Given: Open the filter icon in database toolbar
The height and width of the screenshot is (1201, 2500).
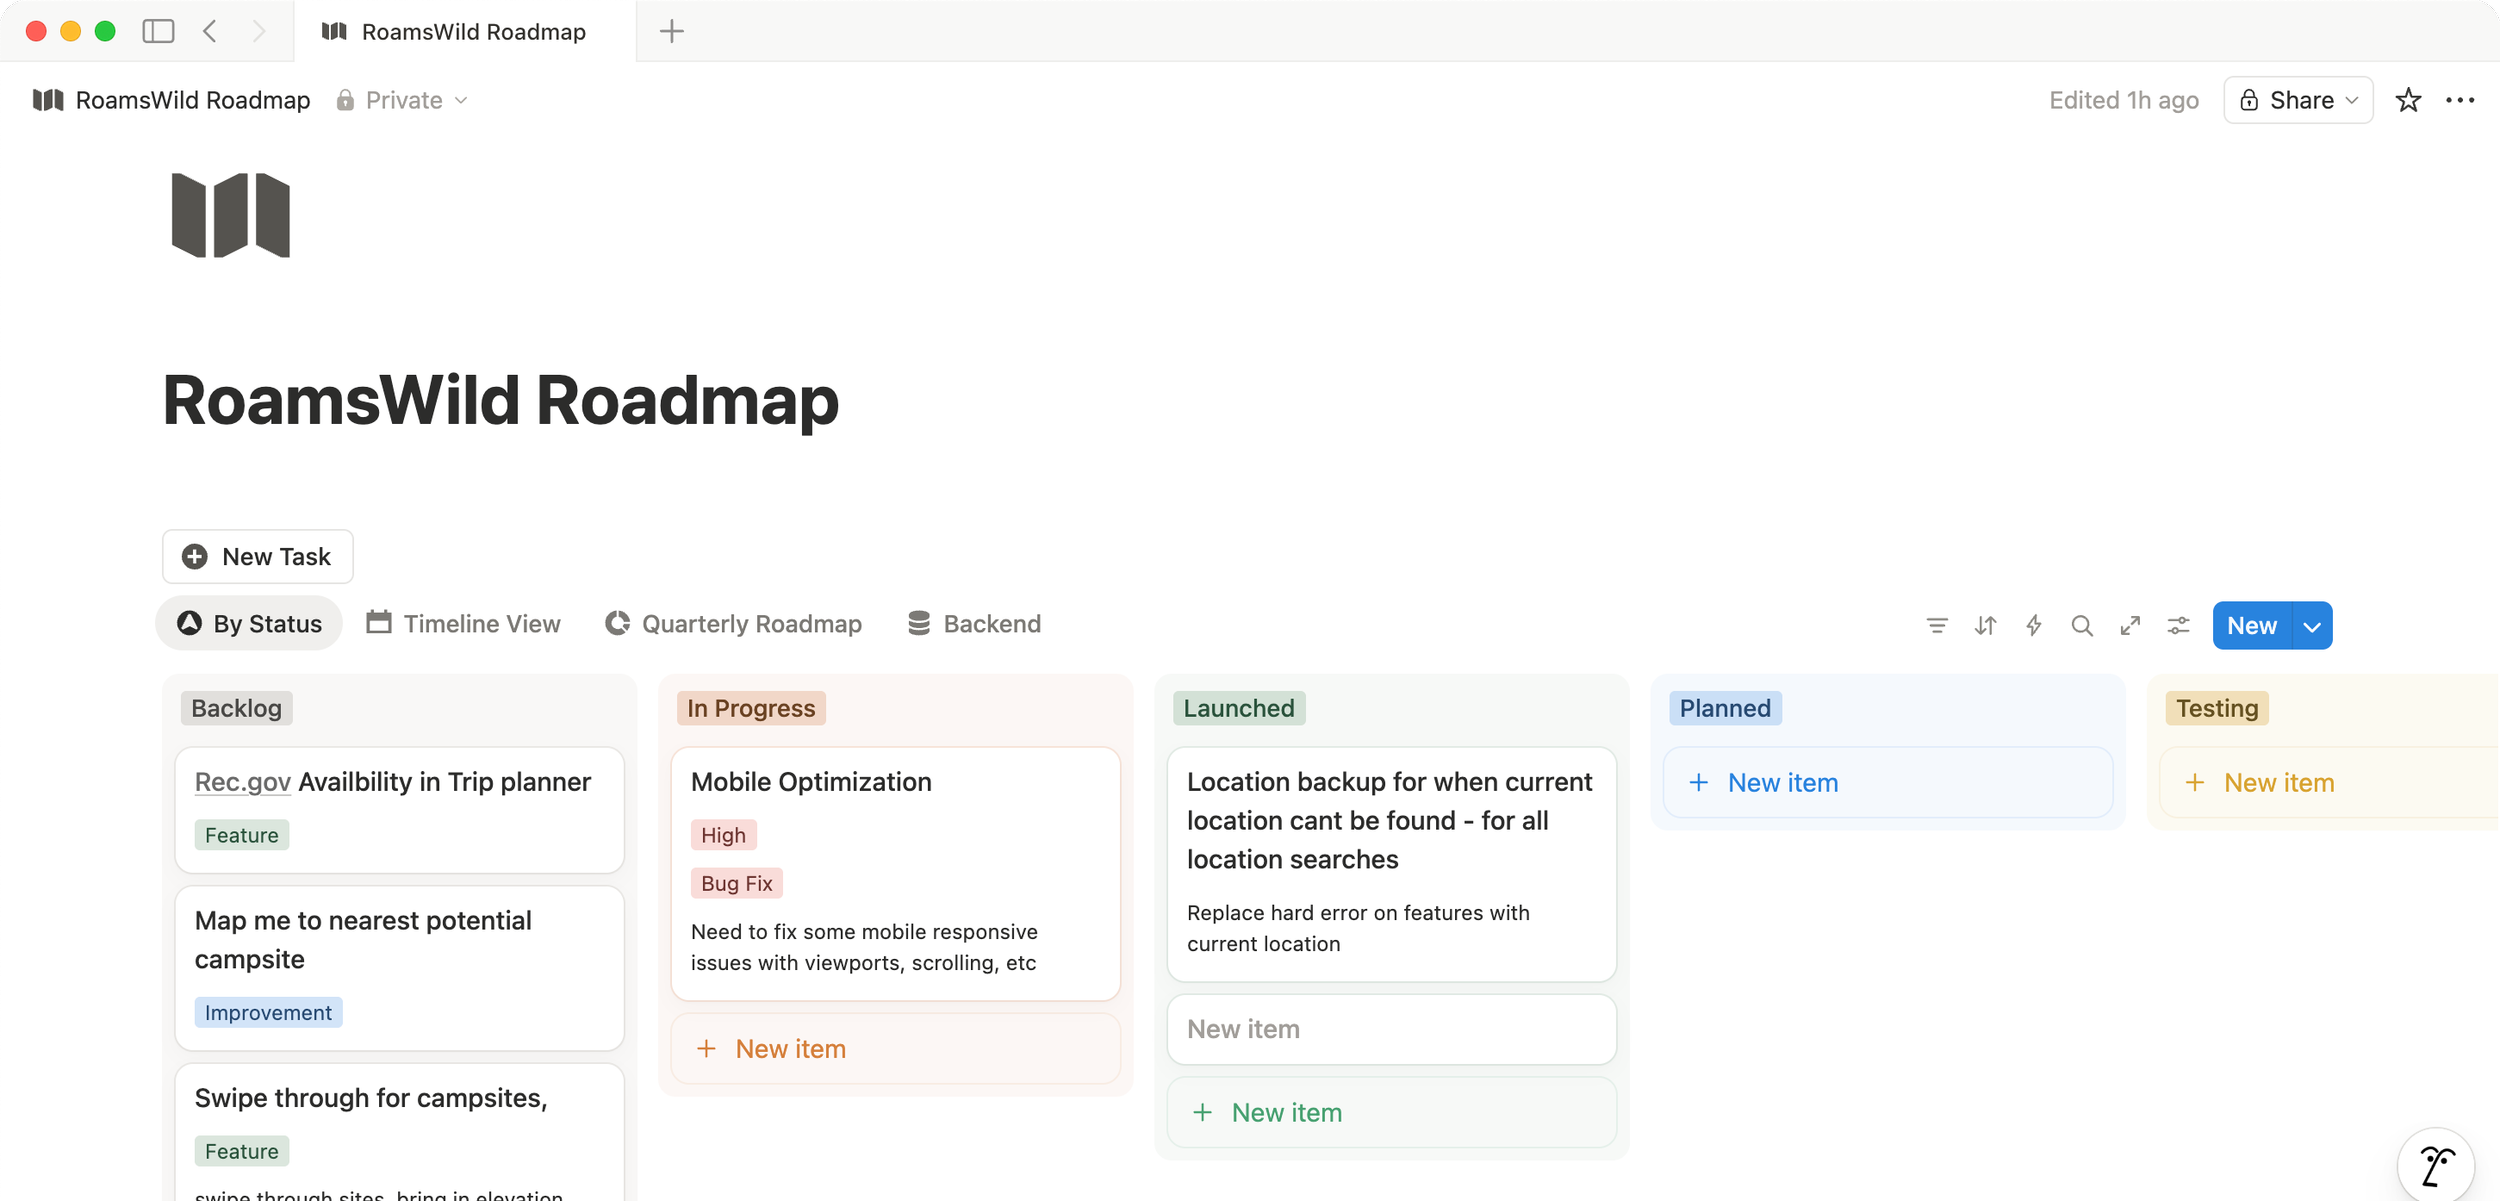Looking at the screenshot, I should click(x=1936, y=625).
